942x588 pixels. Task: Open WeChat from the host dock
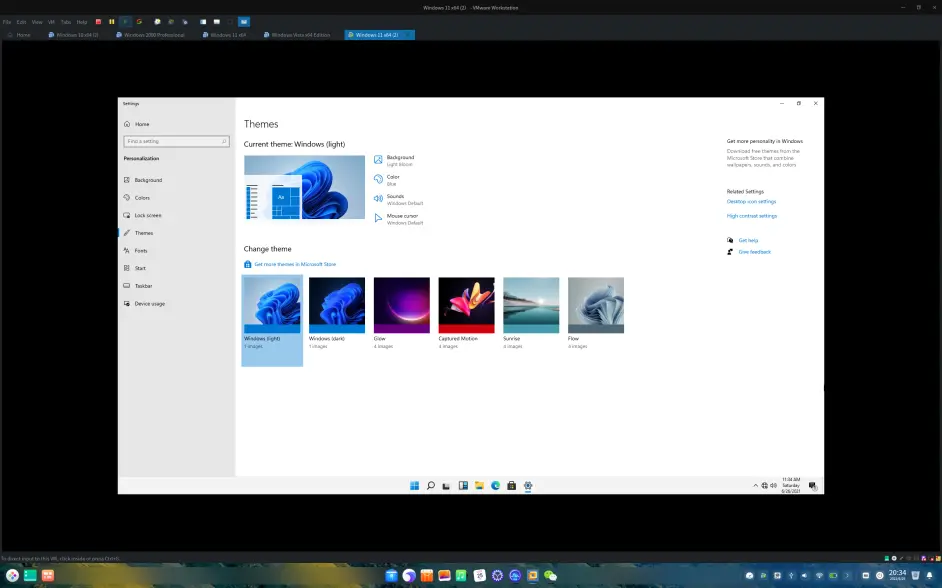point(550,575)
